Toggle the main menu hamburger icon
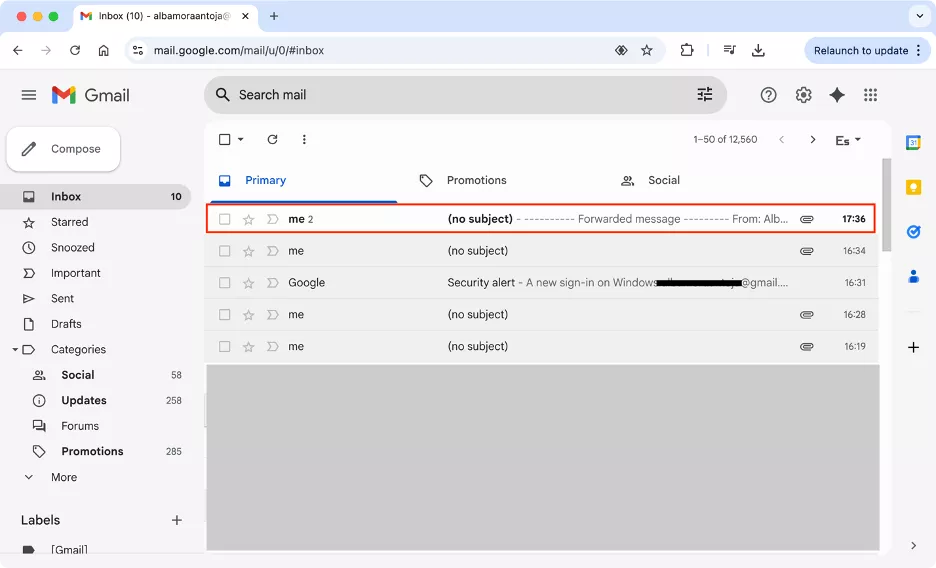 [x=29, y=95]
